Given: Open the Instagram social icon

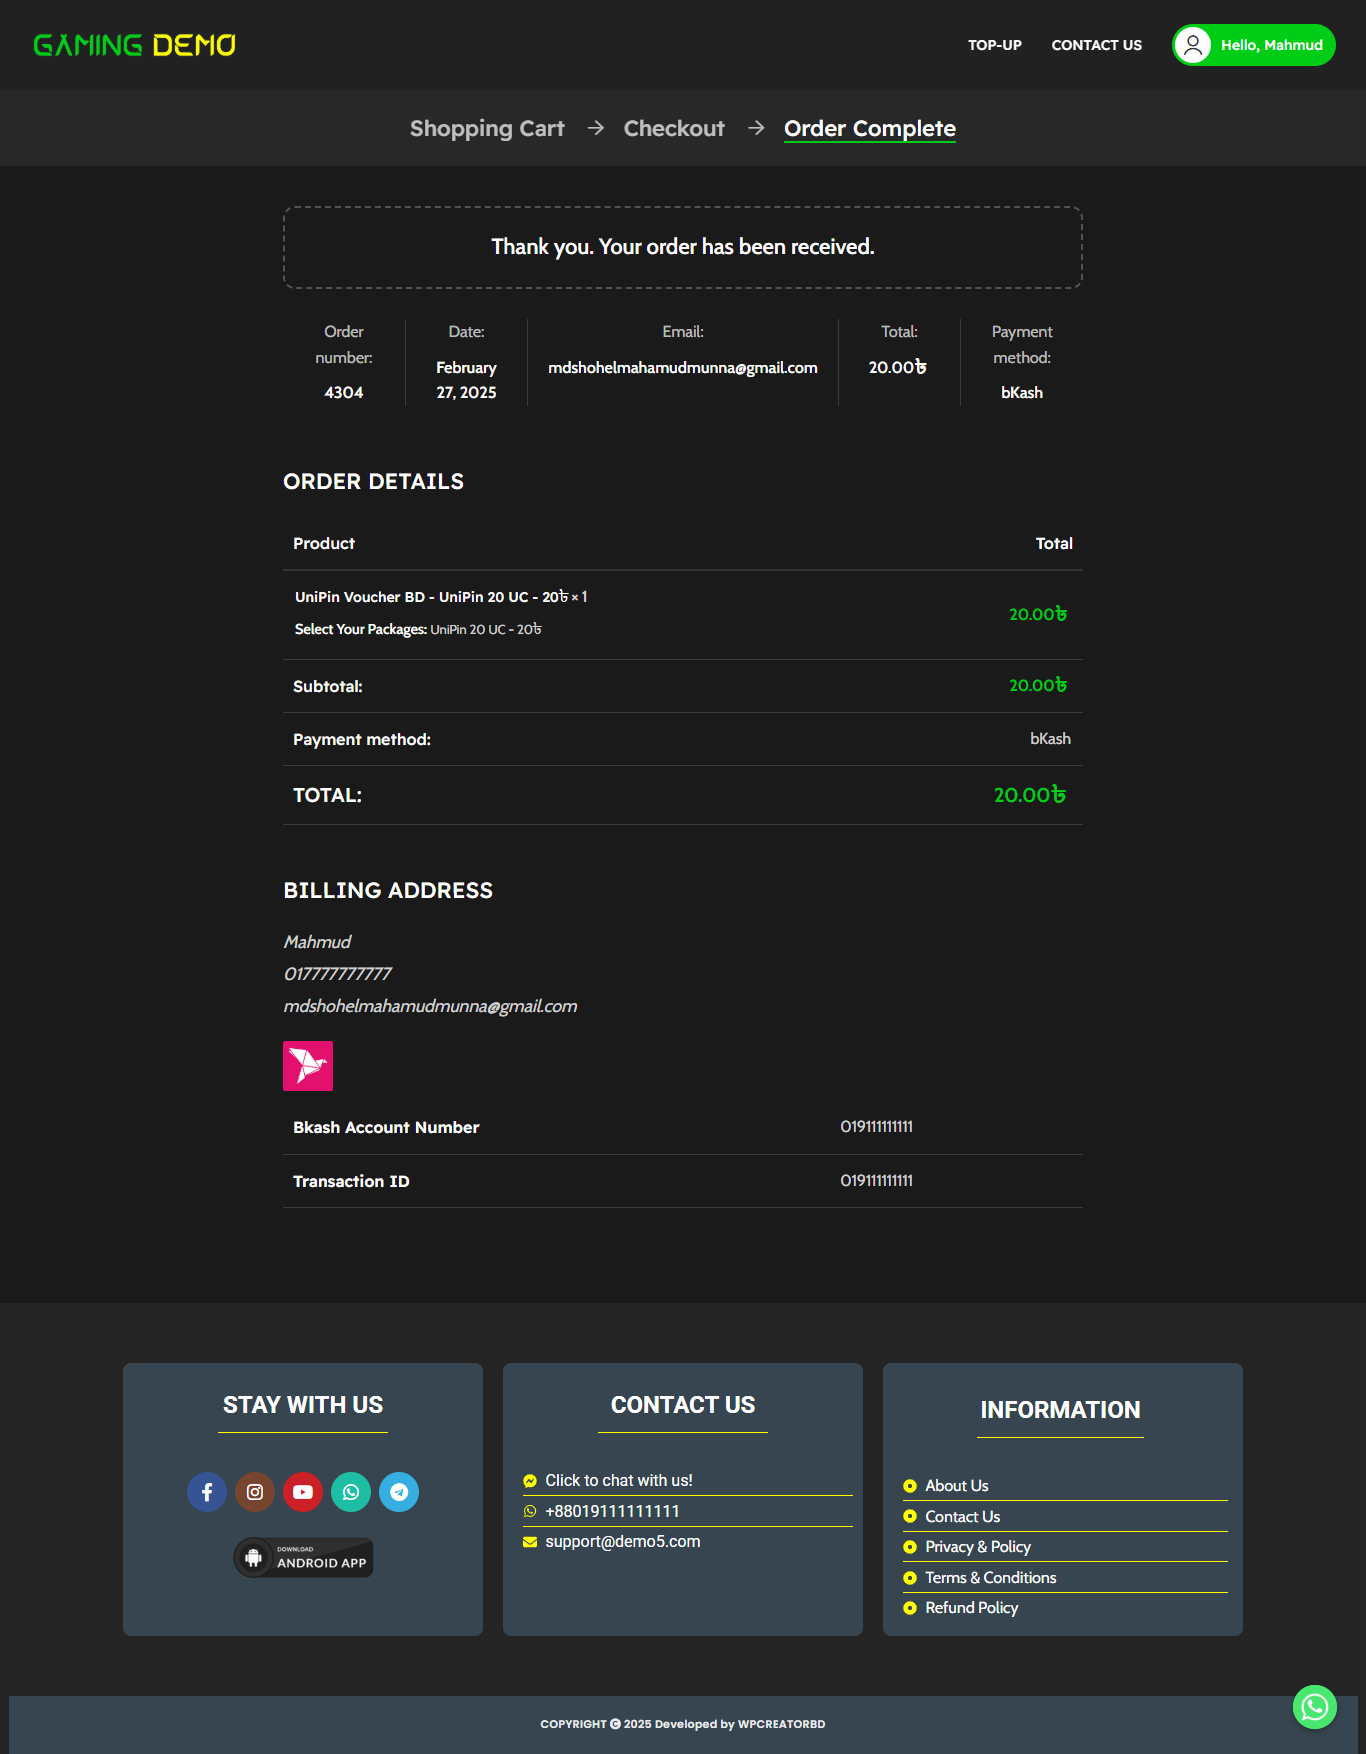Looking at the screenshot, I should pos(255,1492).
